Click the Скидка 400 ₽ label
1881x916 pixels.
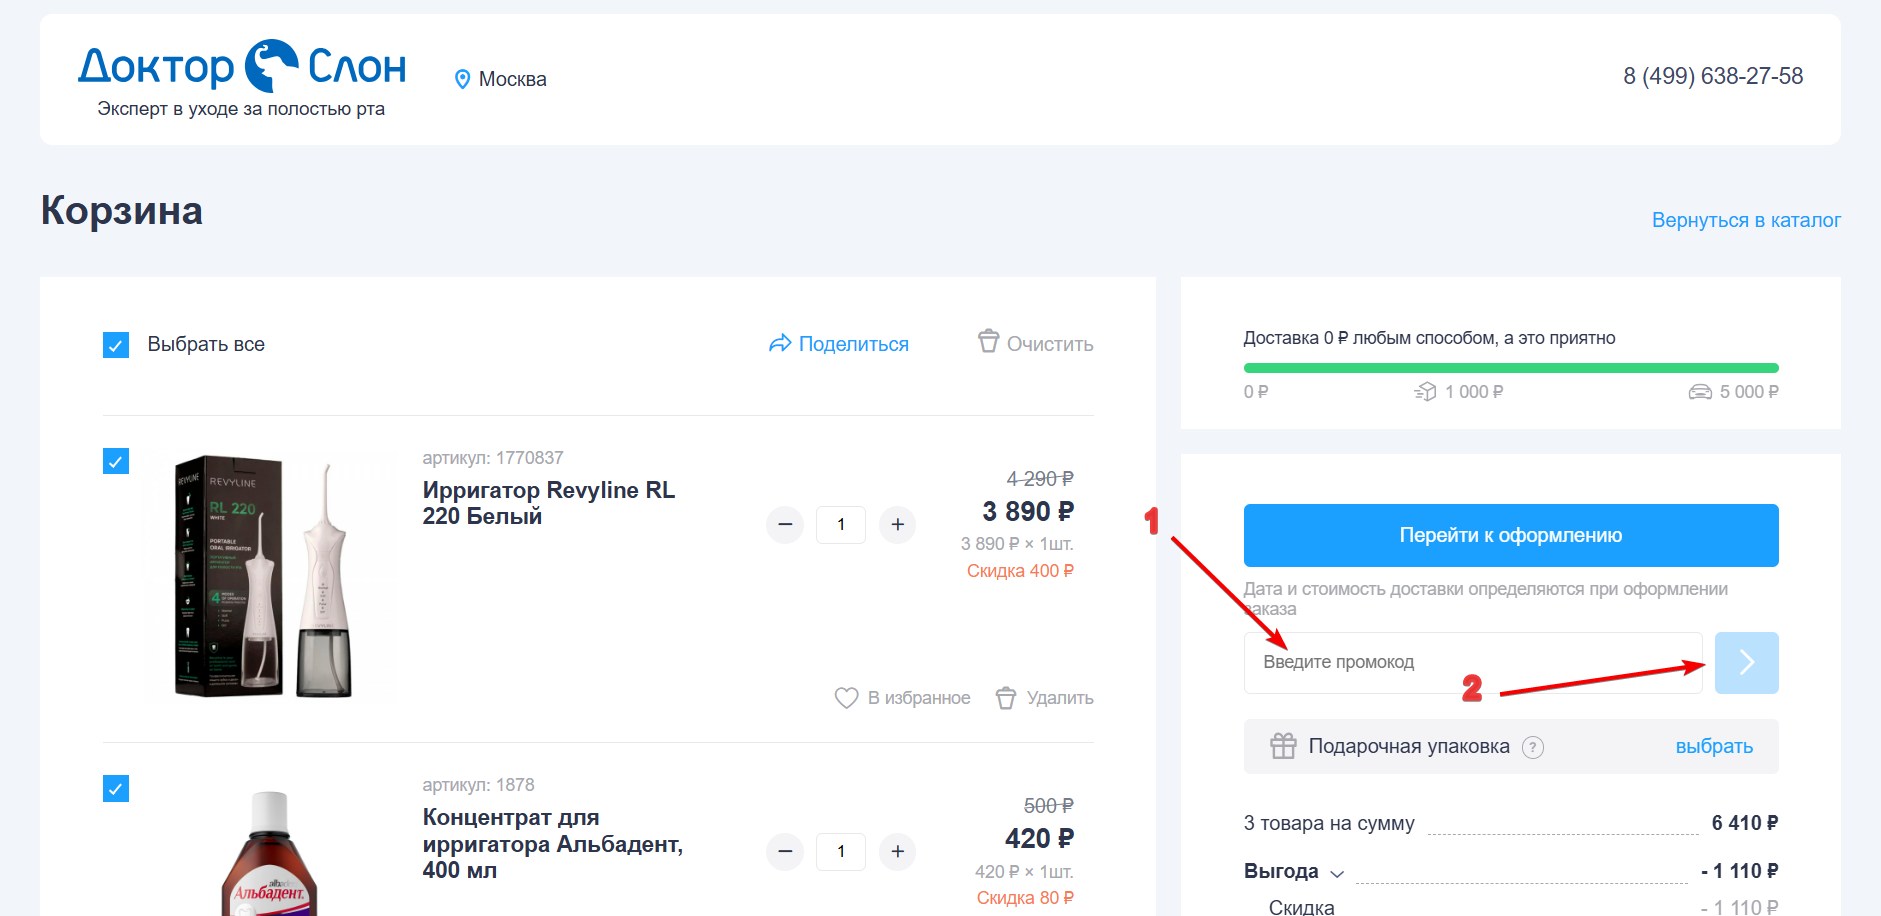1020,571
